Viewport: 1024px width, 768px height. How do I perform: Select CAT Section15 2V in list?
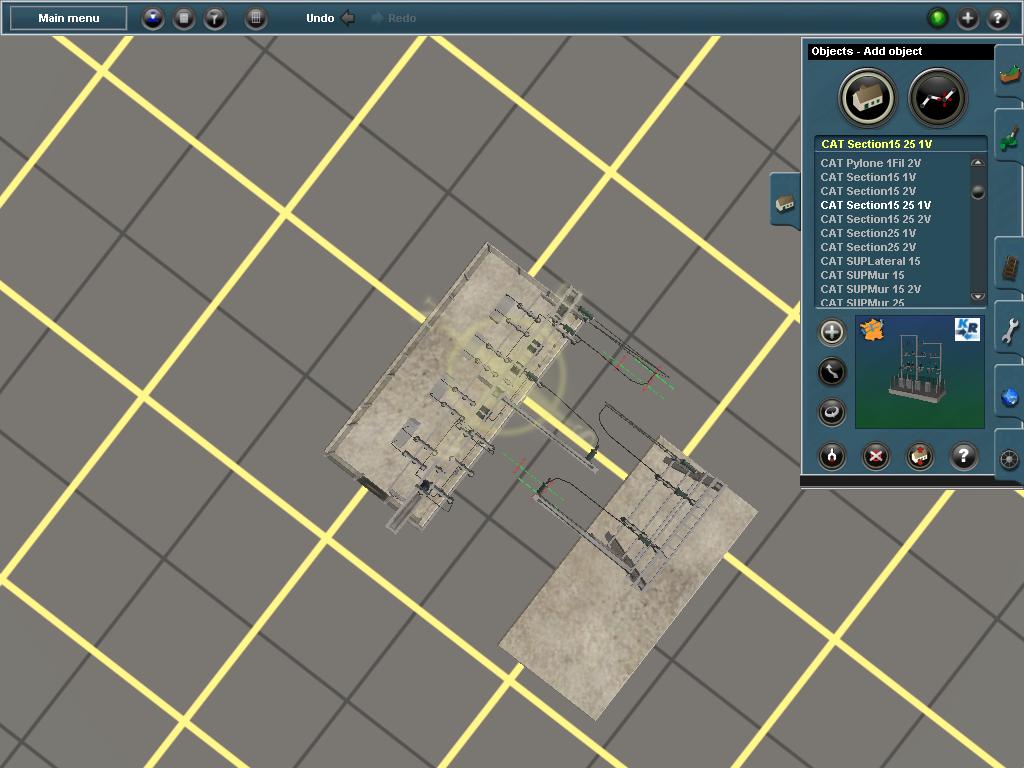[868, 191]
